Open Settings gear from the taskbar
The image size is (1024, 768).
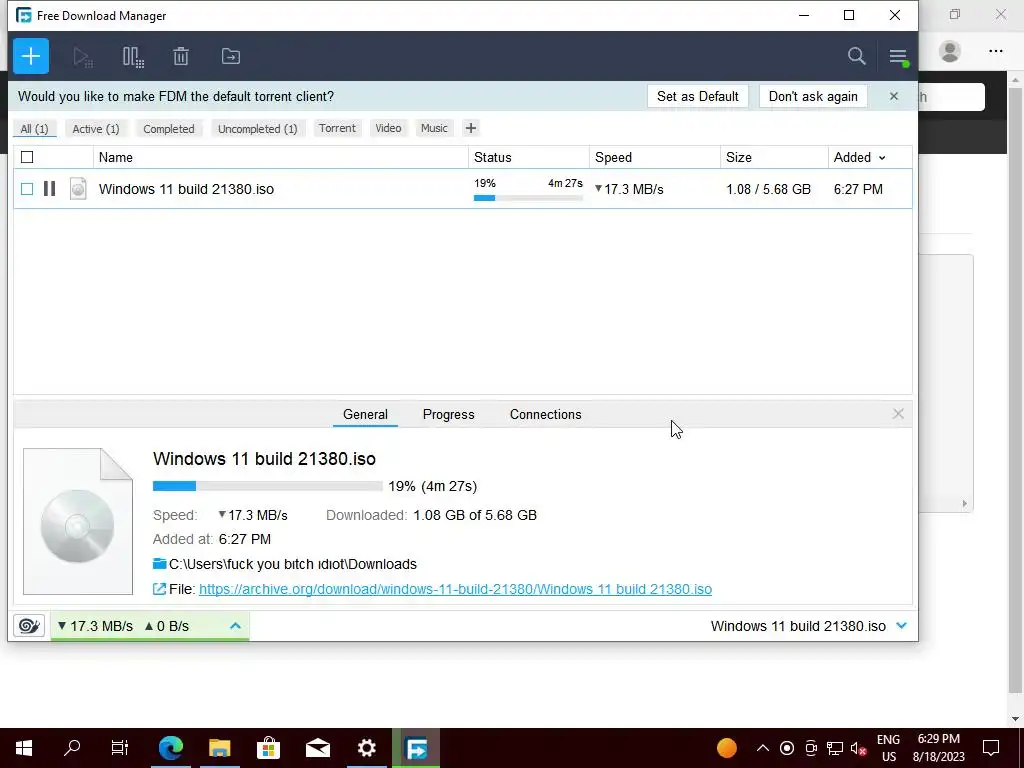[x=367, y=748]
